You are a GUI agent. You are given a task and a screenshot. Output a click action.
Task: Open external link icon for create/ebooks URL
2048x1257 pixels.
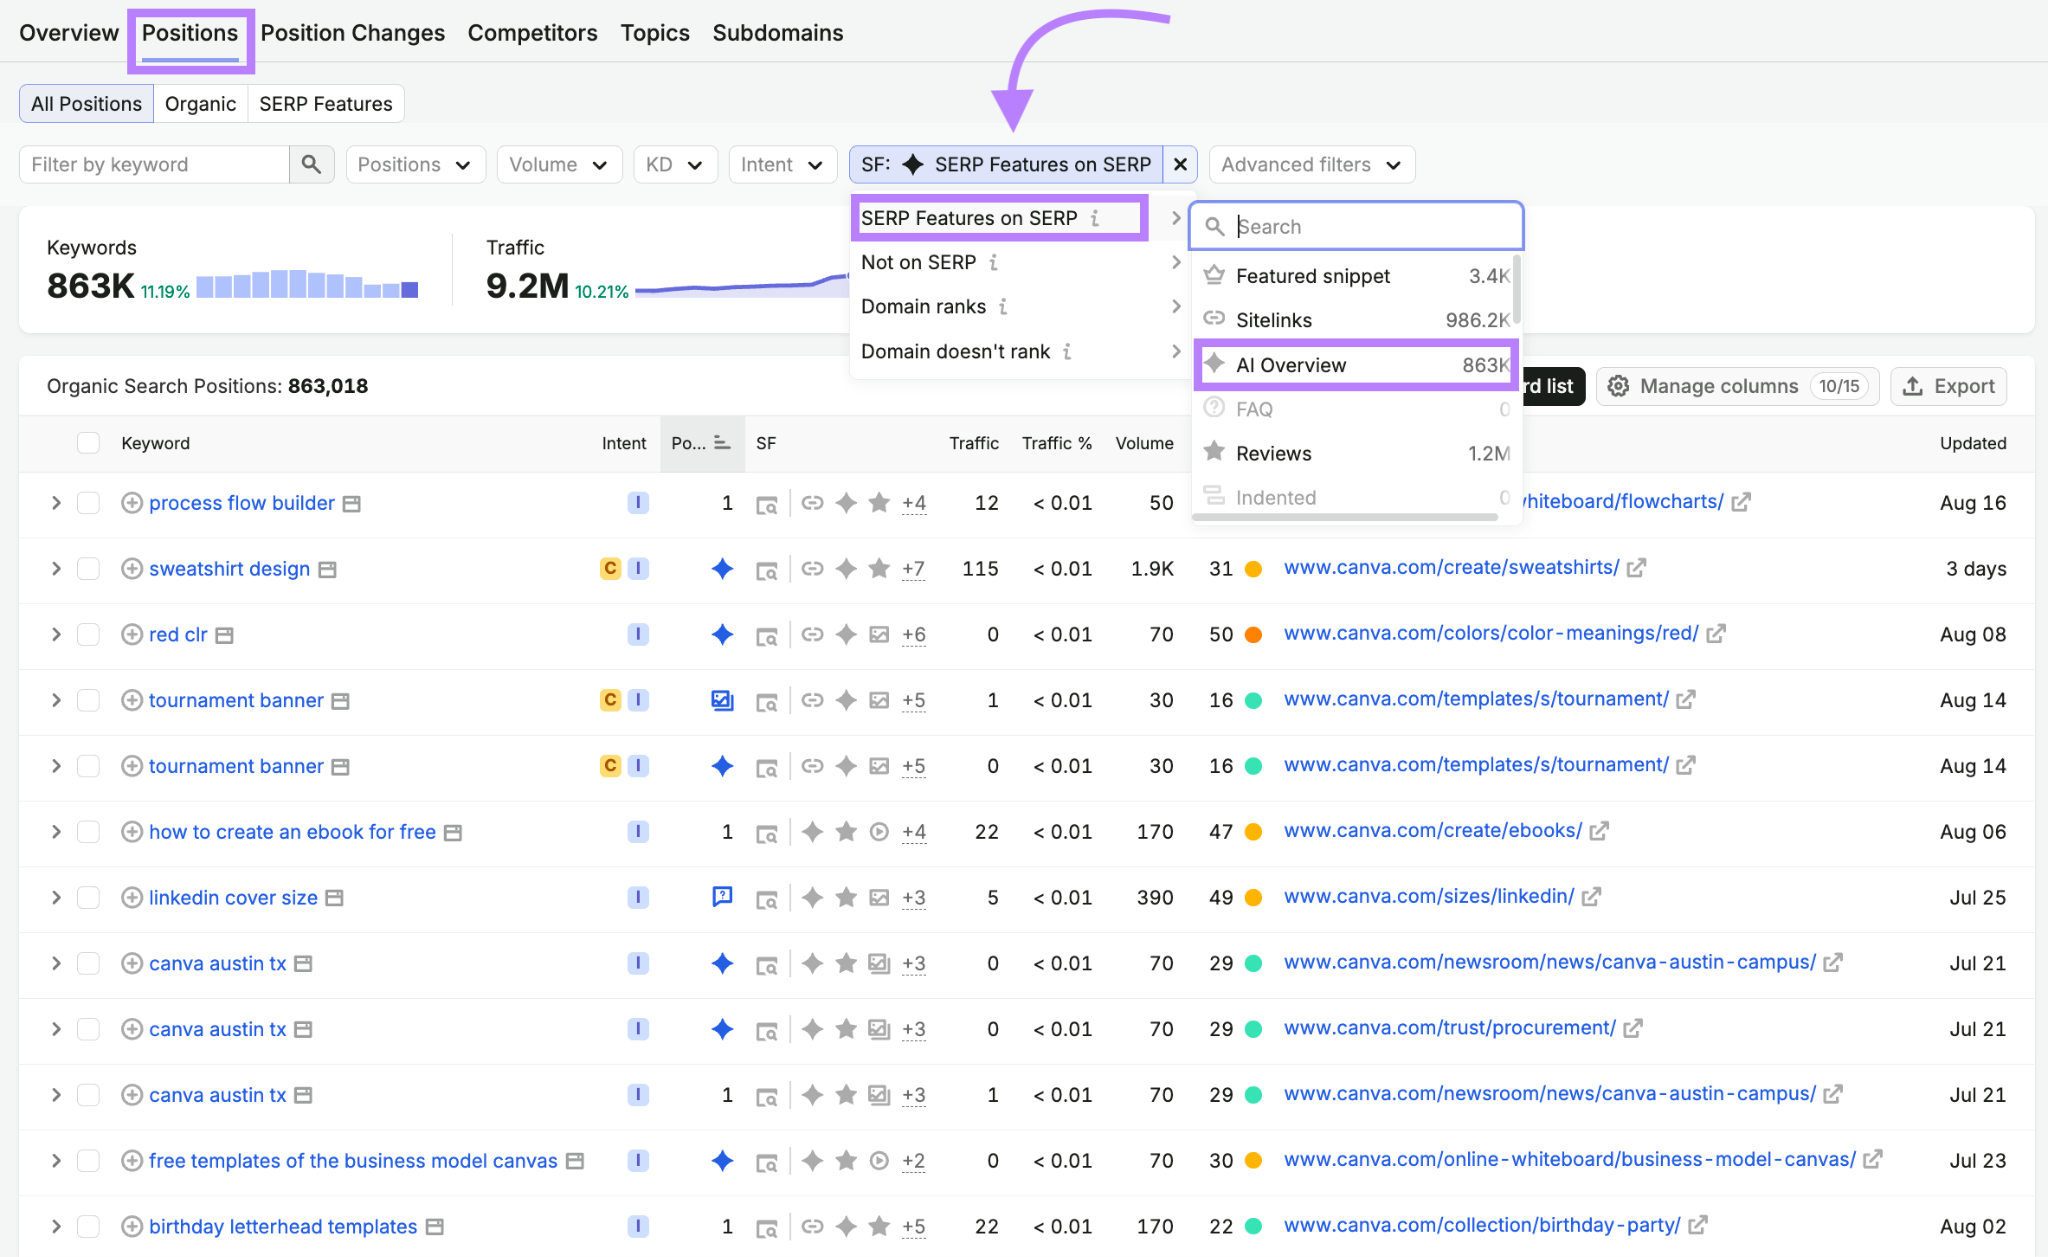click(x=1599, y=831)
